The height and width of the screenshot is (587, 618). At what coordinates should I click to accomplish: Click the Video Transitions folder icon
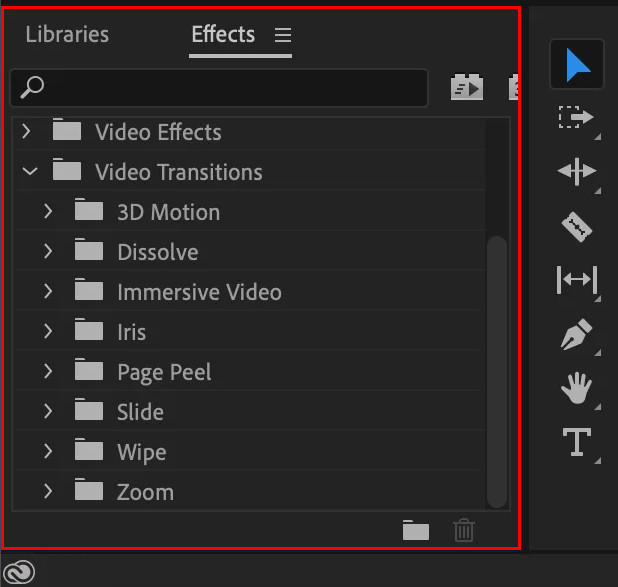coord(67,170)
